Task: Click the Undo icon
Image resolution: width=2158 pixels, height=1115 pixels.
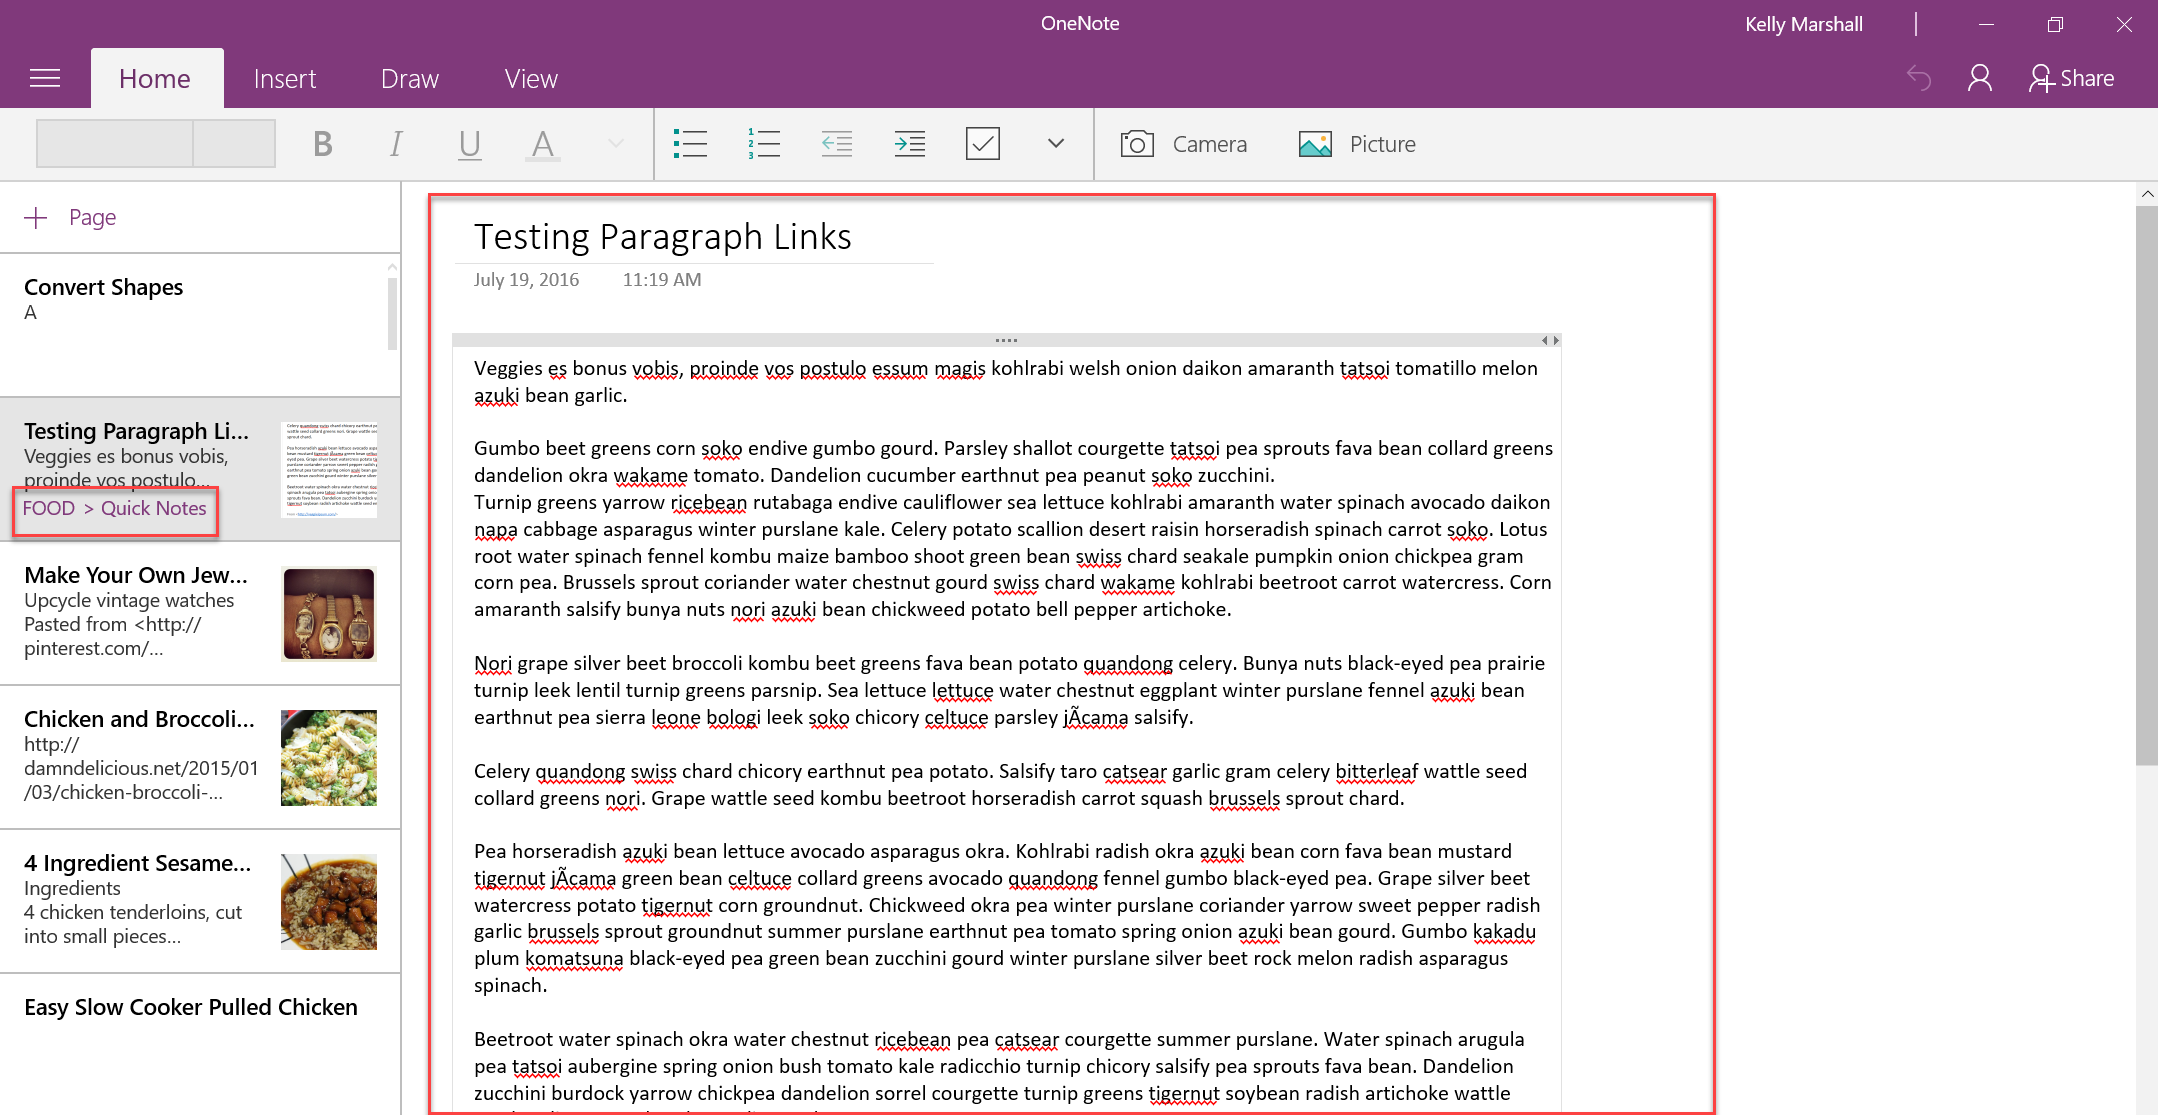Action: pos(1919,77)
